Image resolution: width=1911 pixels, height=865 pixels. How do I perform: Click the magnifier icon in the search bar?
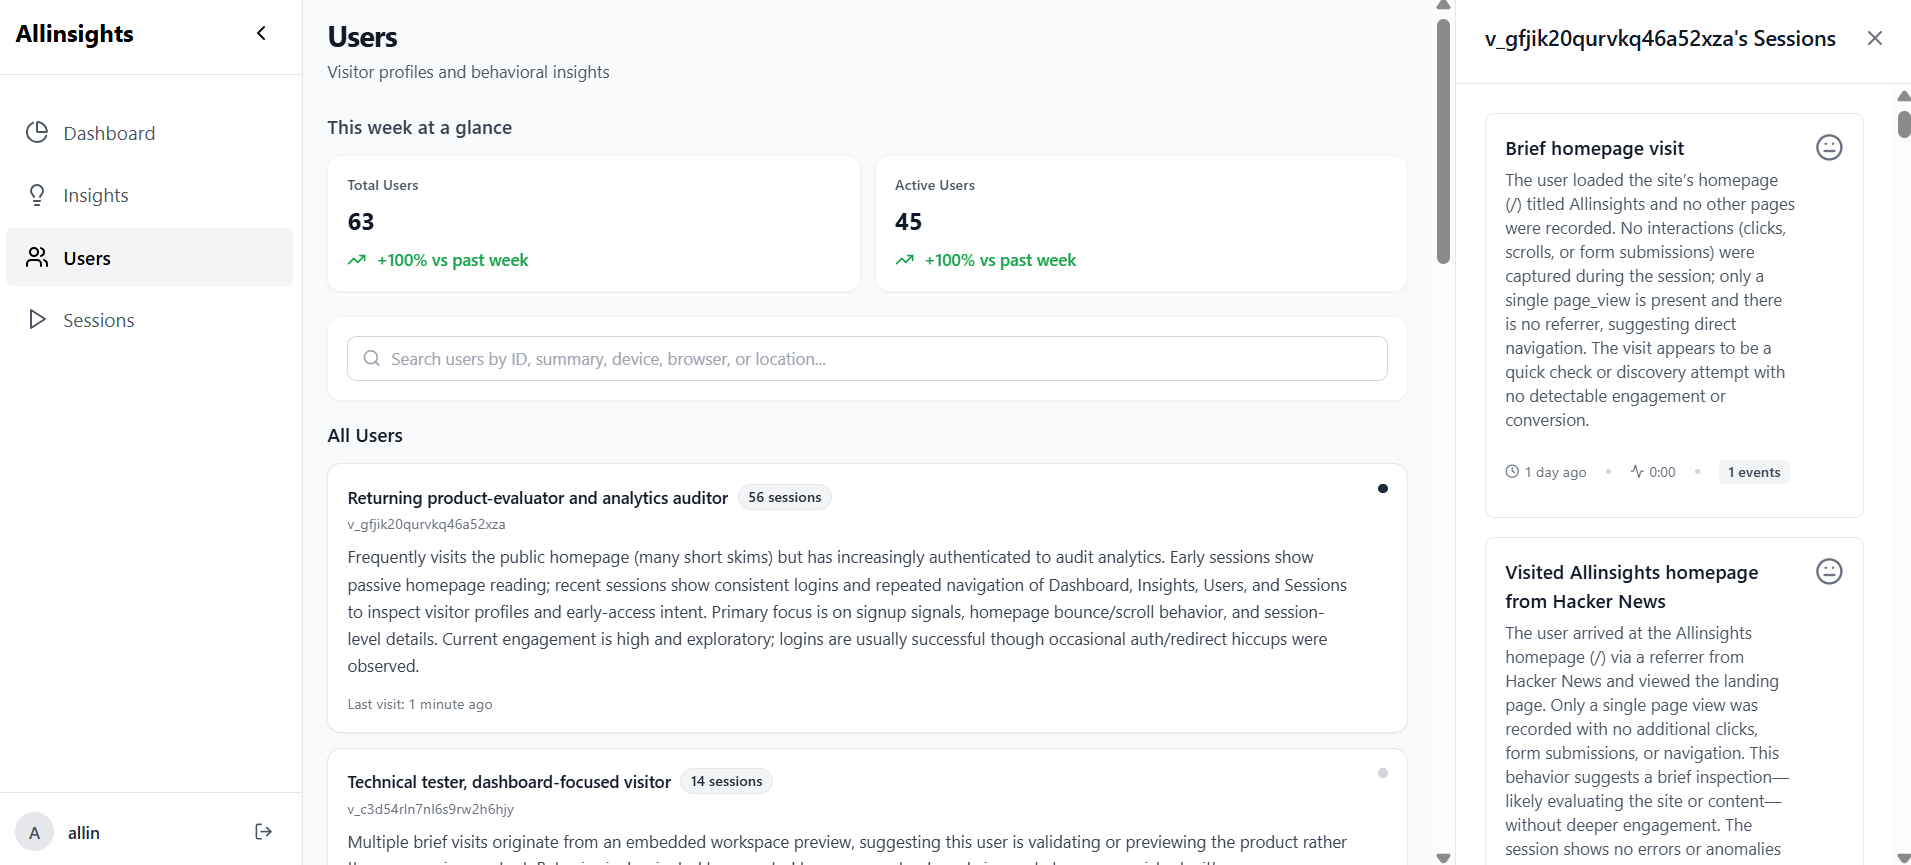coord(371,358)
